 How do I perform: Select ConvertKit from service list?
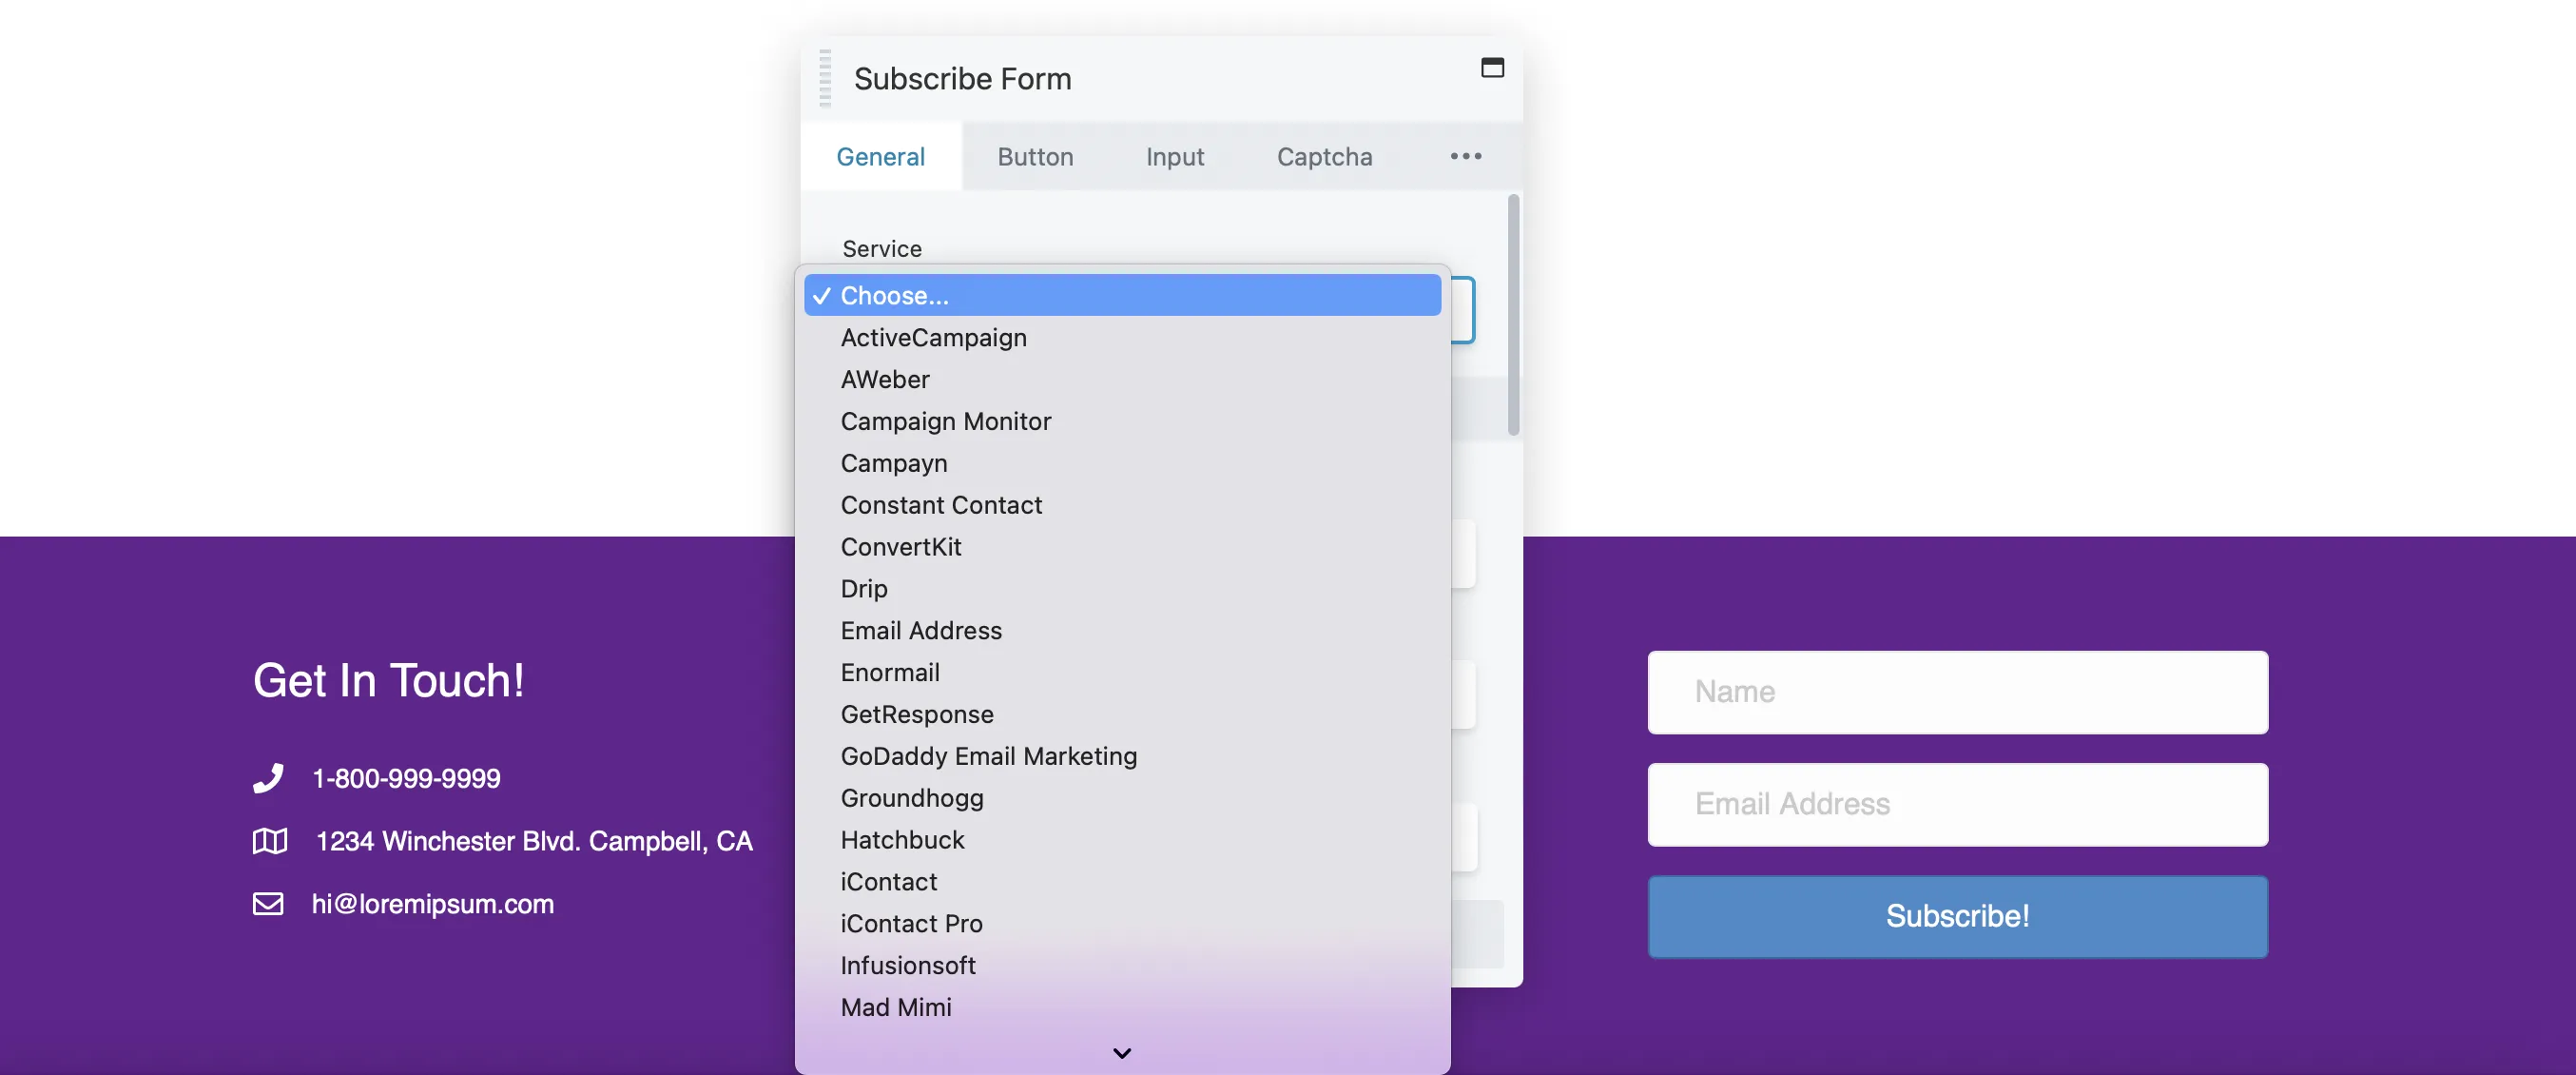(901, 546)
